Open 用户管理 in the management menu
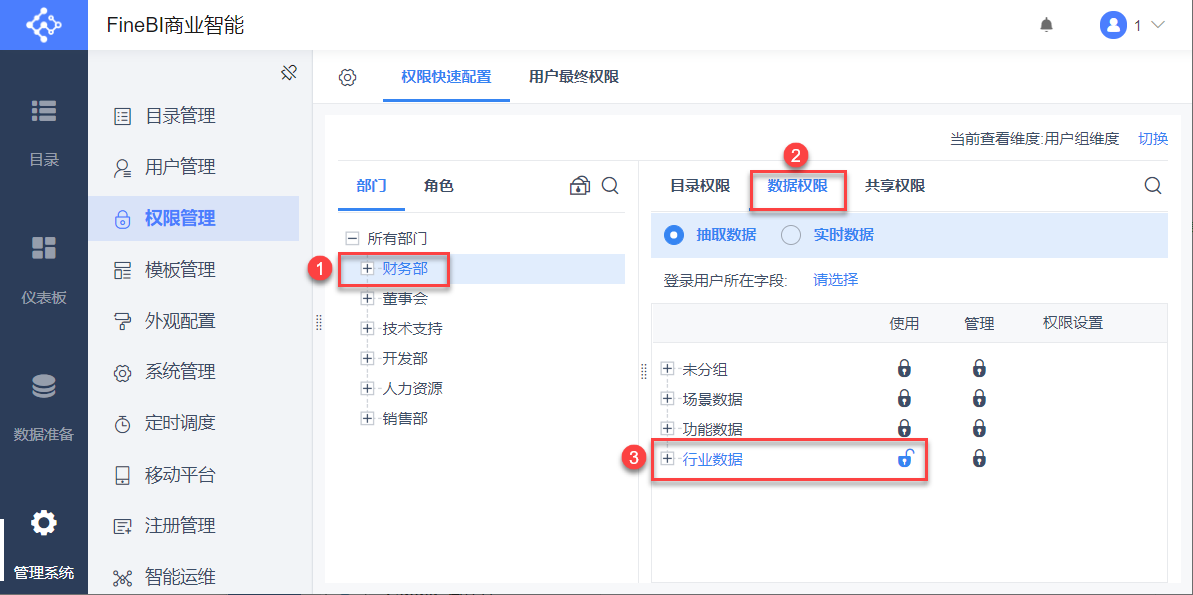The width and height of the screenshot is (1193, 595). coord(180,167)
